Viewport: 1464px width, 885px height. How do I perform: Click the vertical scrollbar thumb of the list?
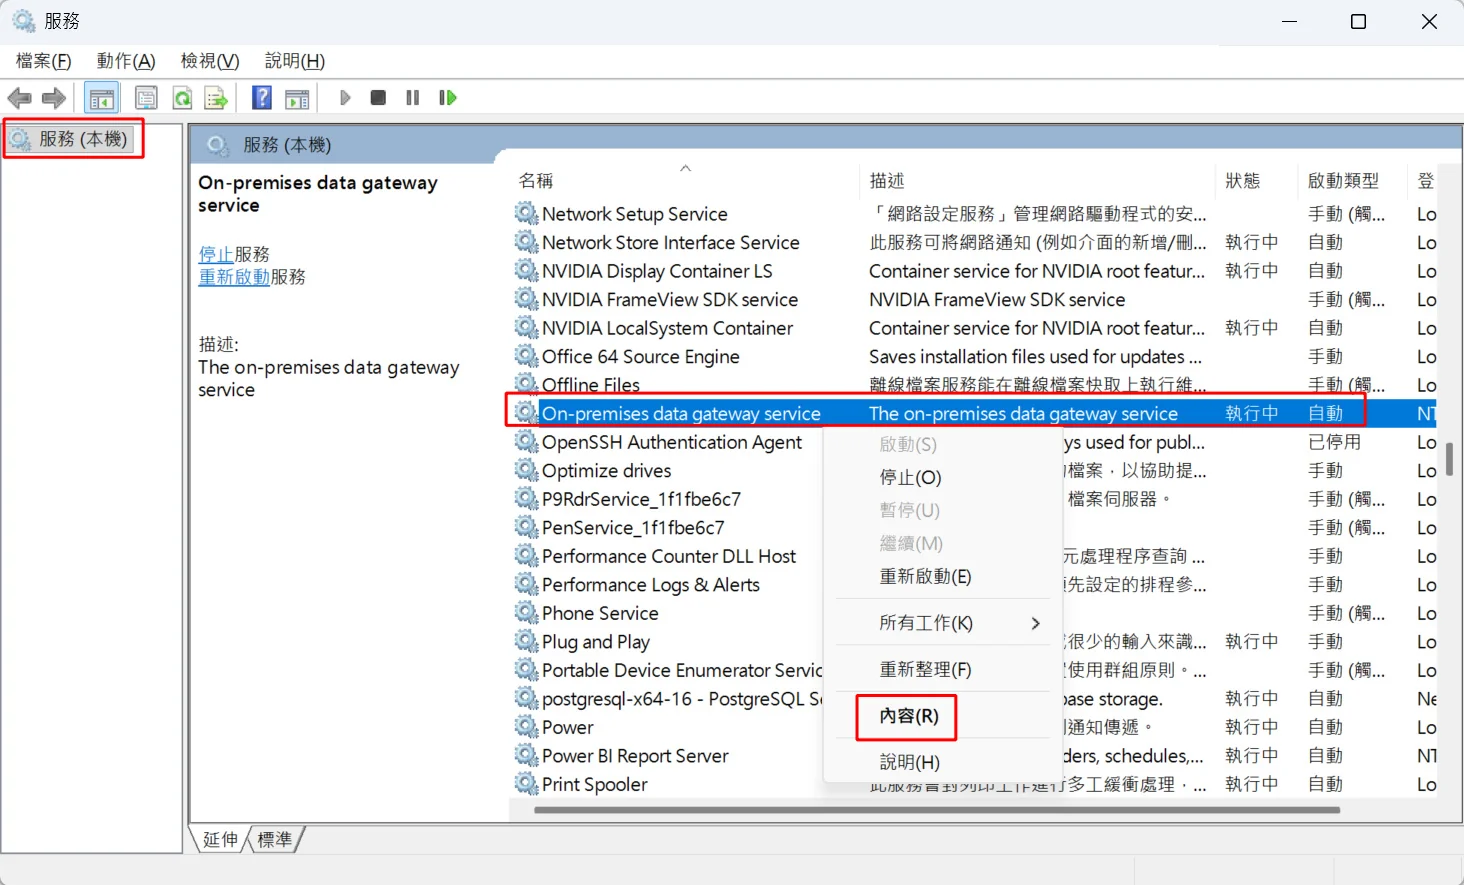pos(1449,459)
